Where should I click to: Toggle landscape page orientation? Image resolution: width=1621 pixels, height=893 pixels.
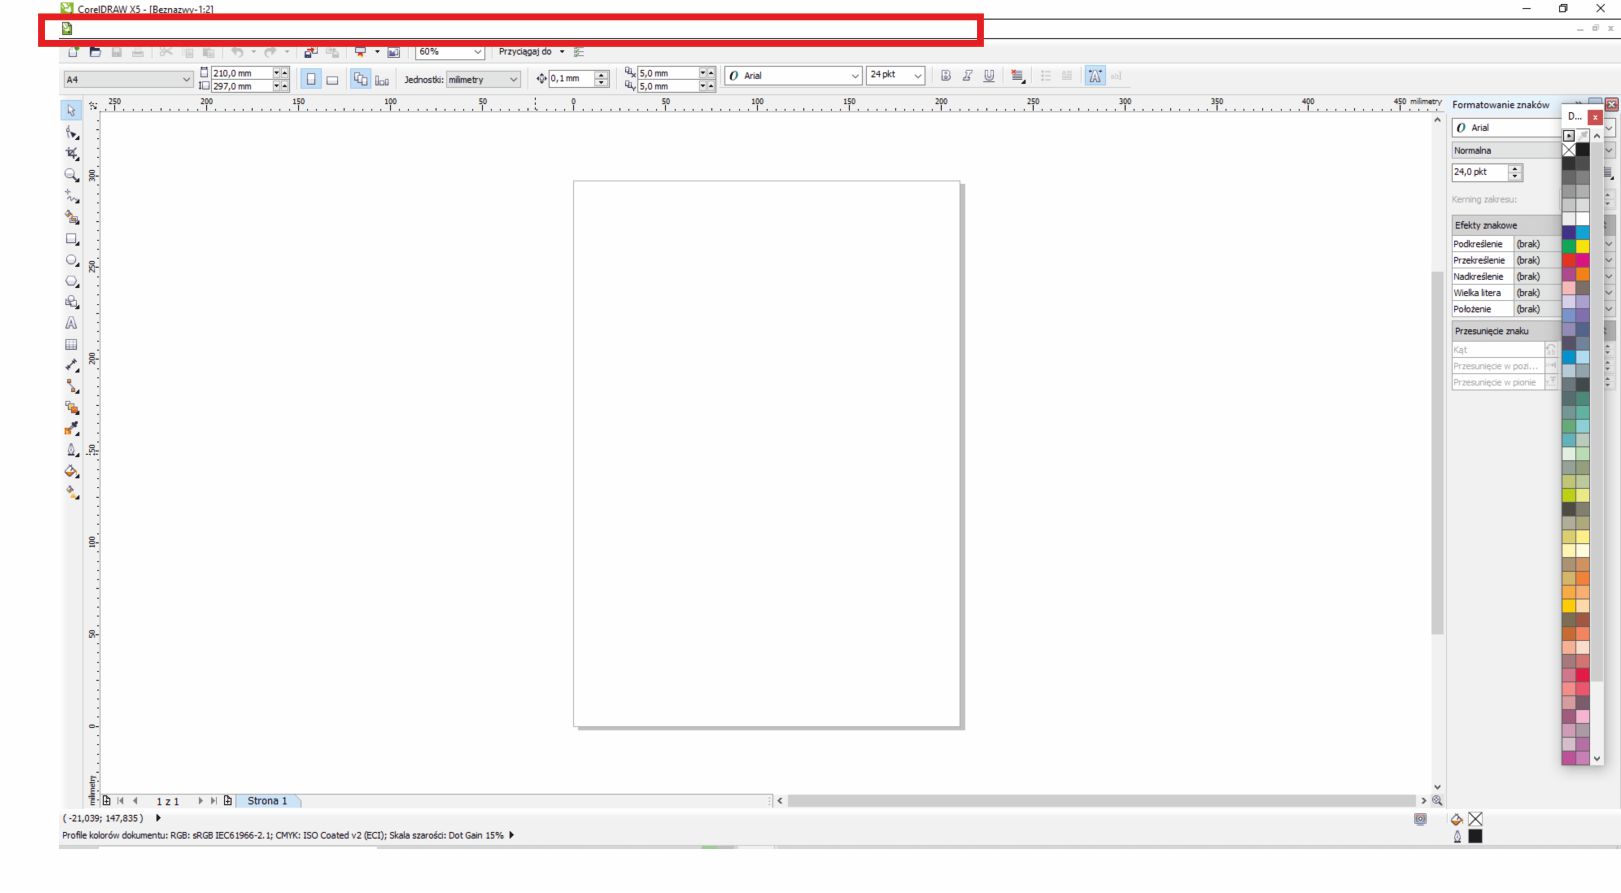[x=331, y=79]
